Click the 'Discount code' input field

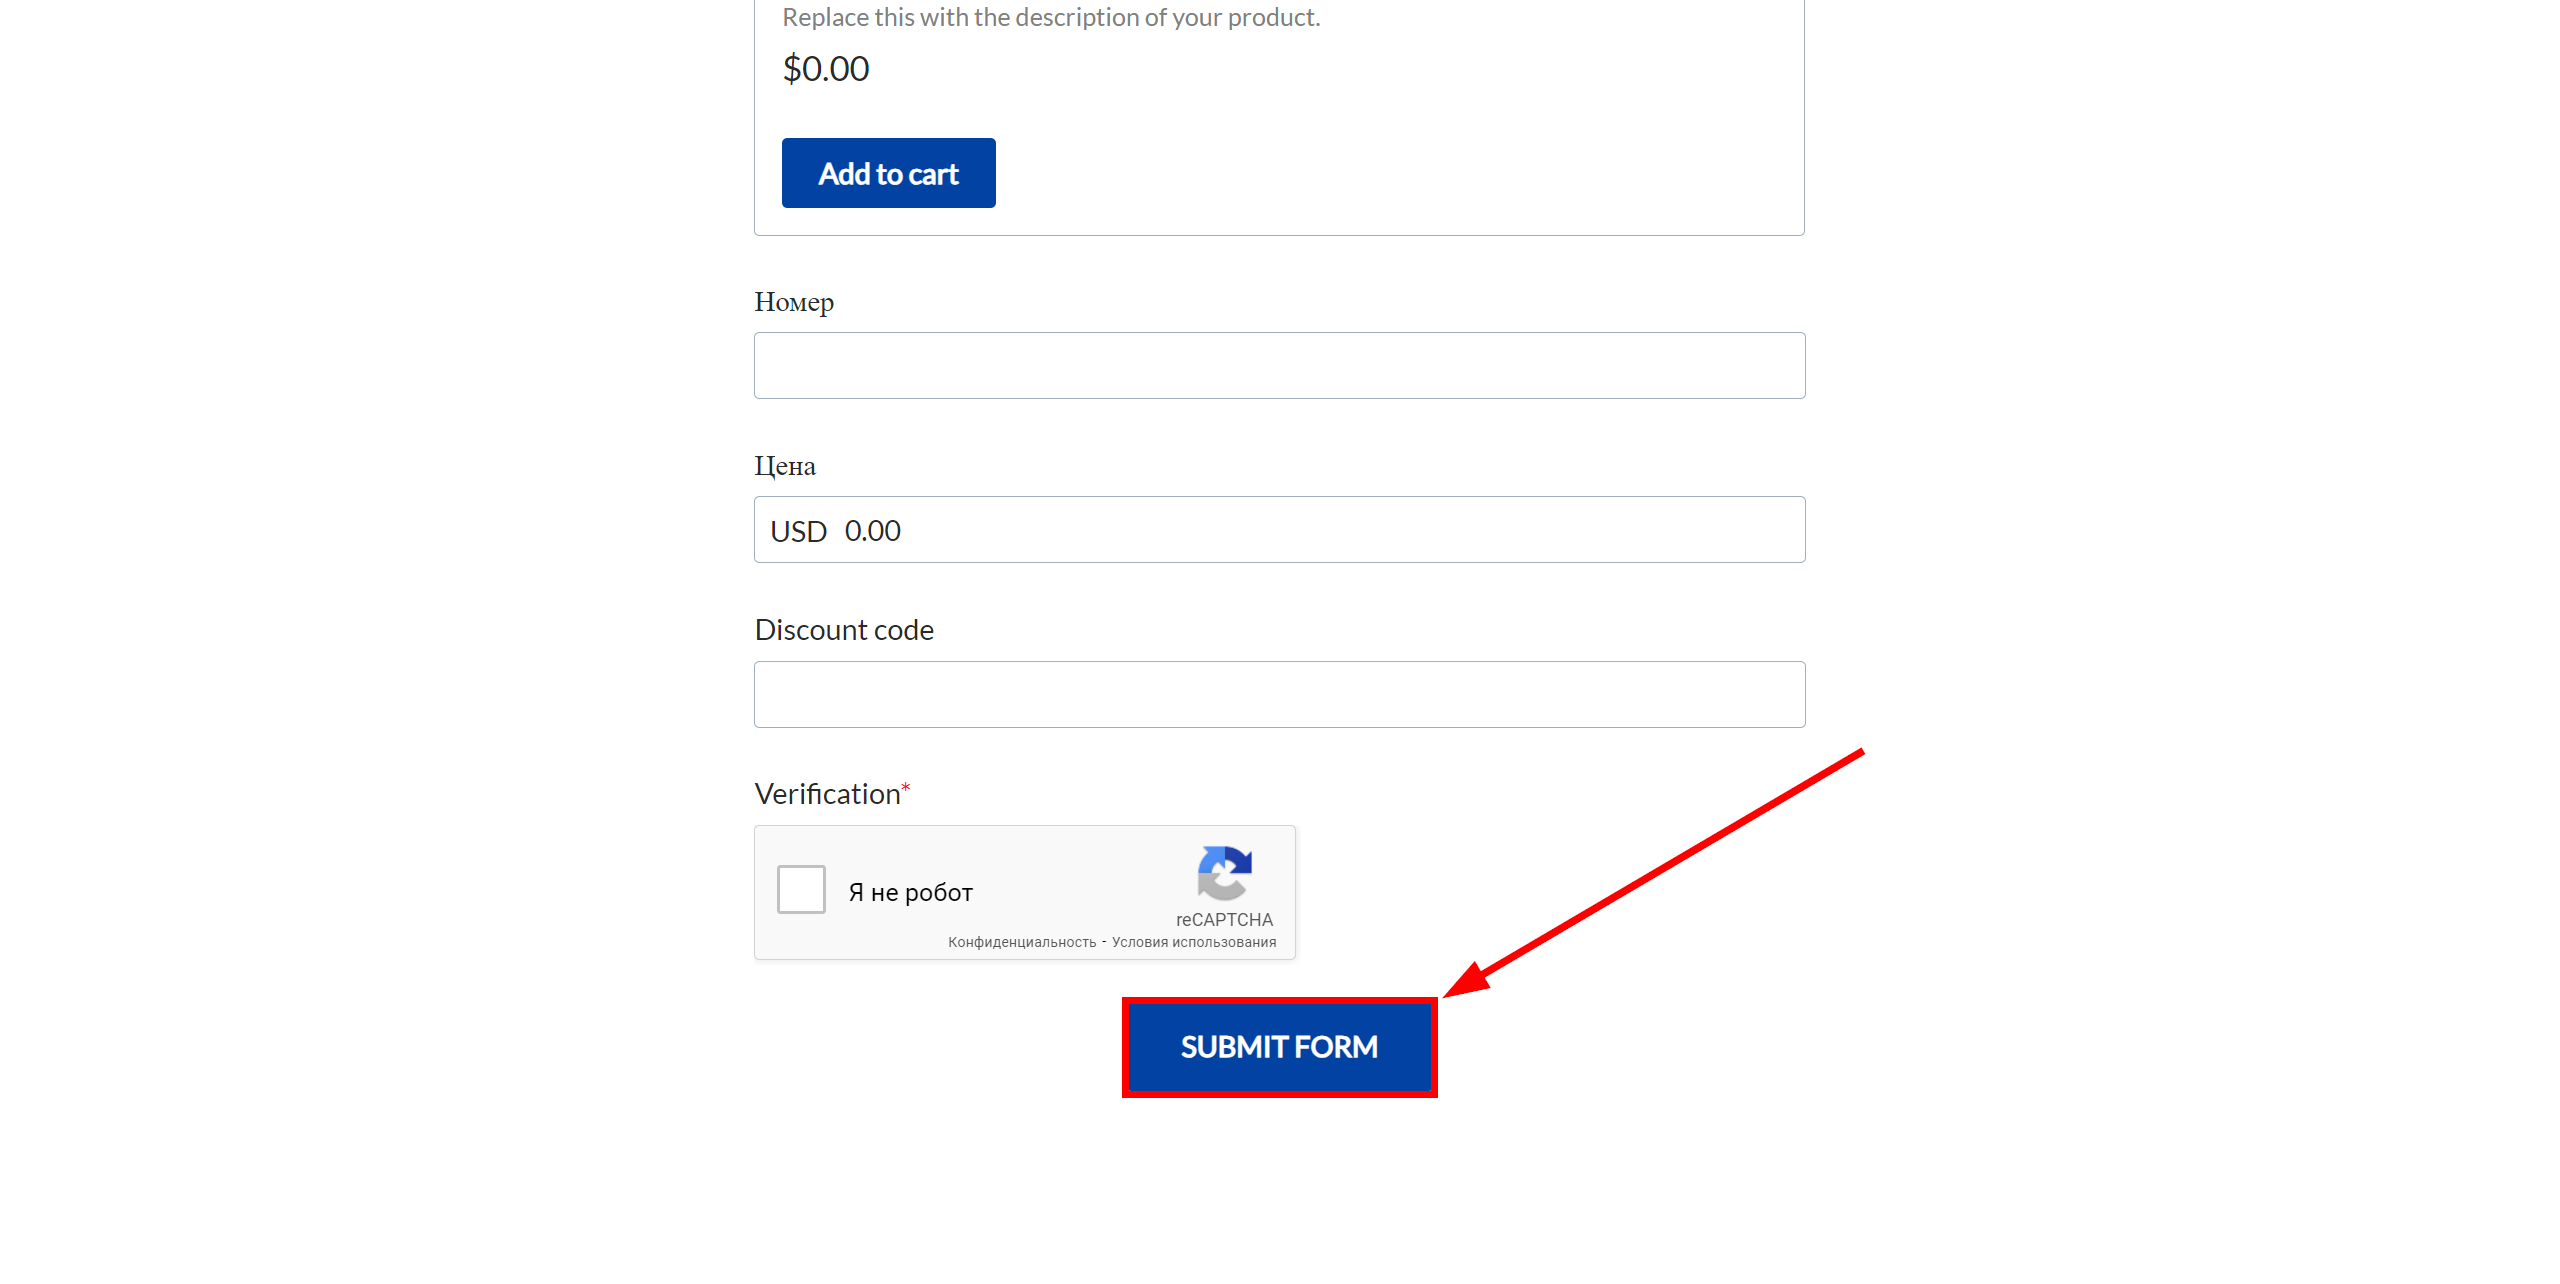(1278, 694)
